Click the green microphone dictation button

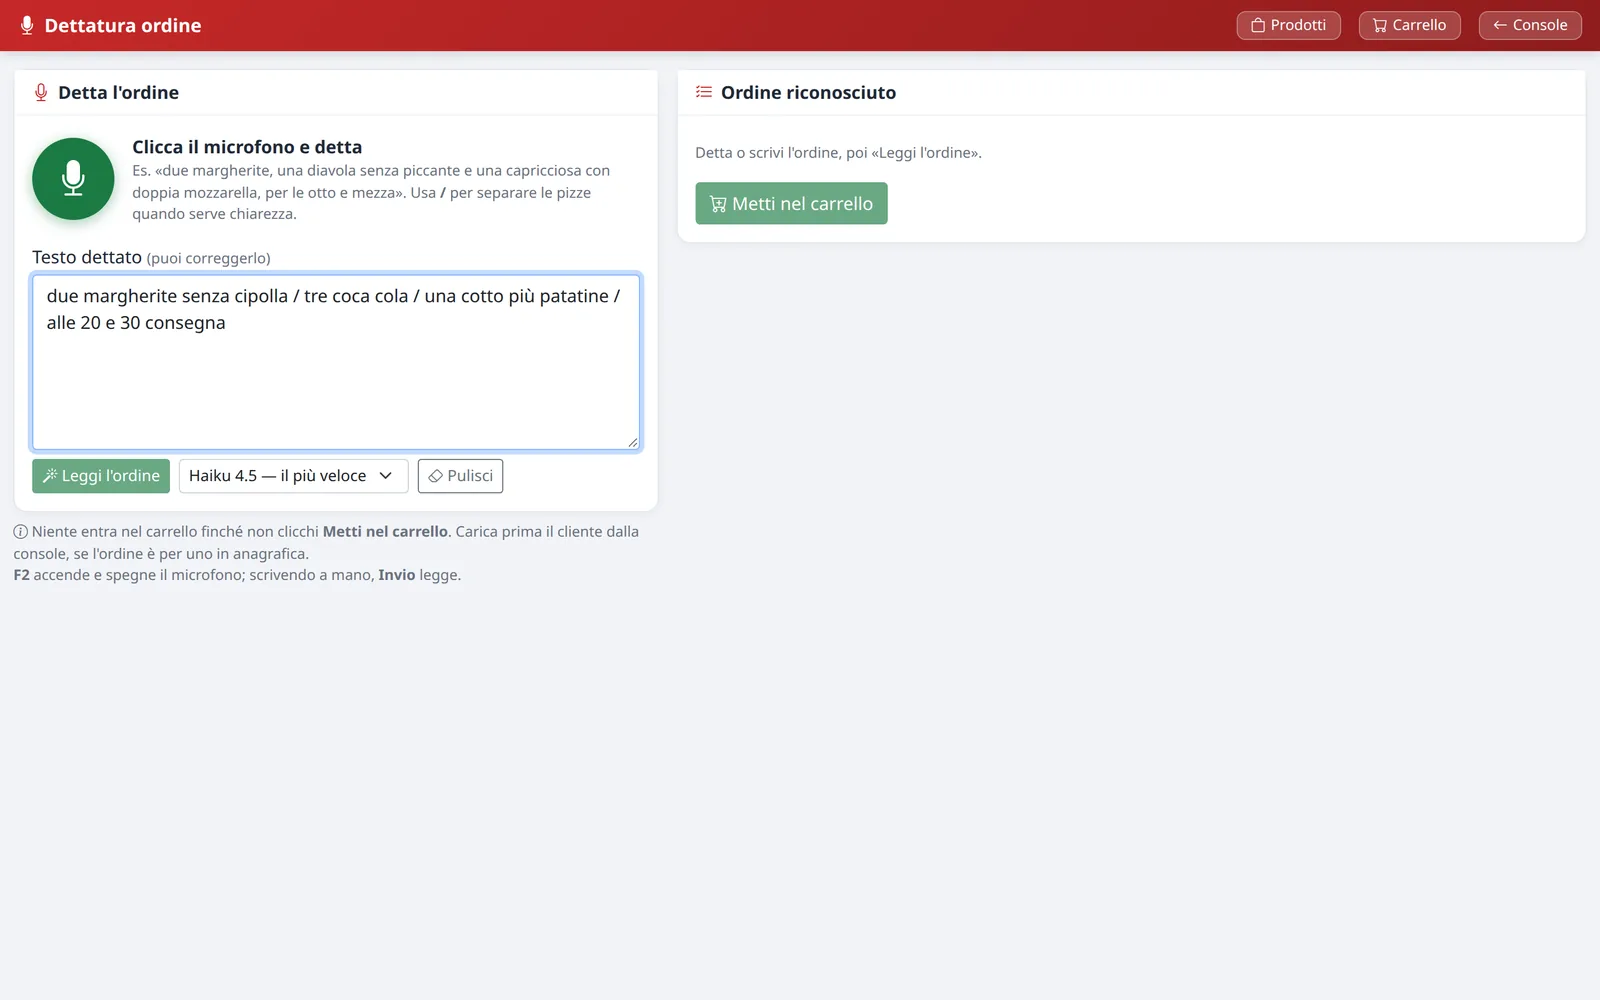pos(73,179)
